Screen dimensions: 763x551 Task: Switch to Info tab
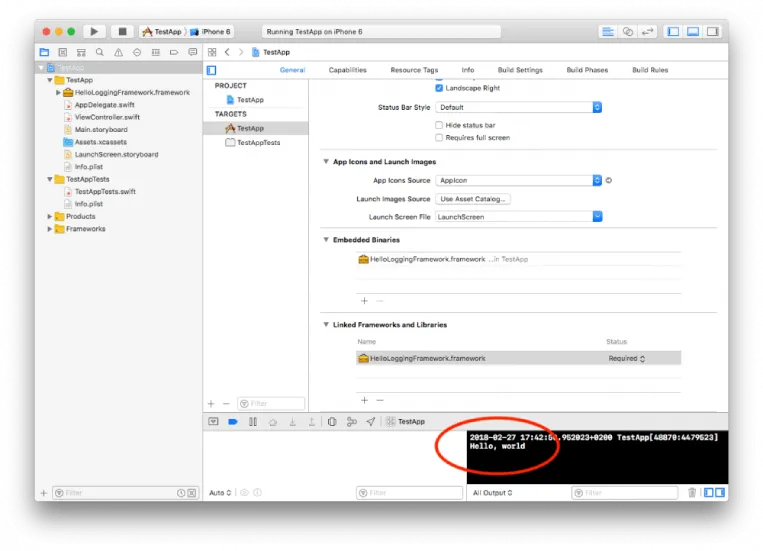[x=468, y=70]
